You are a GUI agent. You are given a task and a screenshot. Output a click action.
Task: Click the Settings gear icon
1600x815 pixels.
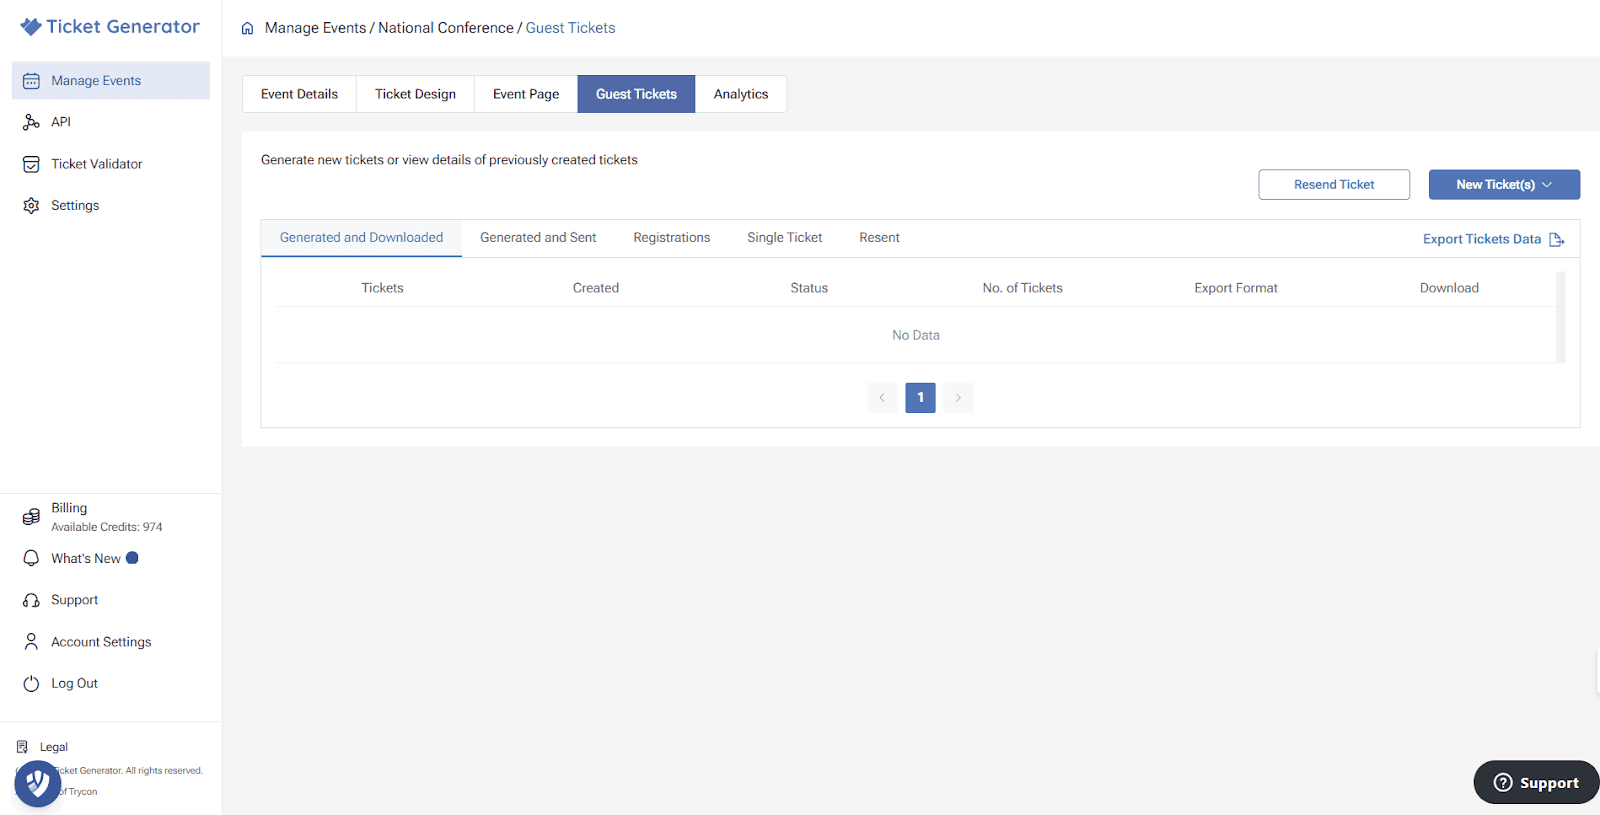click(x=32, y=205)
